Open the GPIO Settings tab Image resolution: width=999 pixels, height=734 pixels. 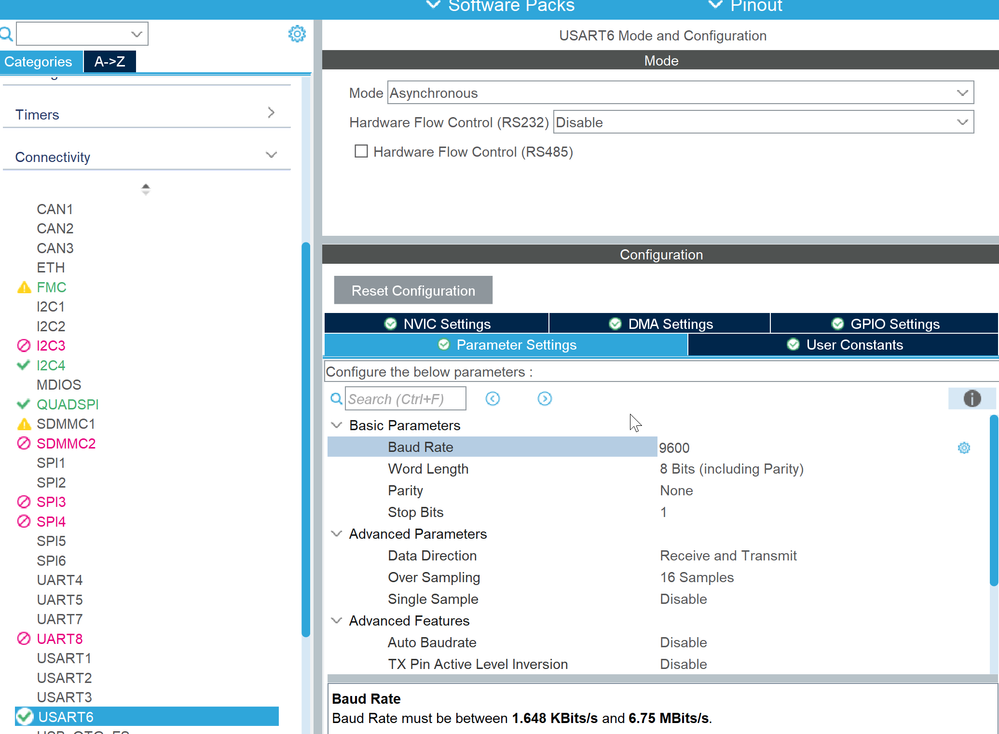[x=884, y=324]
